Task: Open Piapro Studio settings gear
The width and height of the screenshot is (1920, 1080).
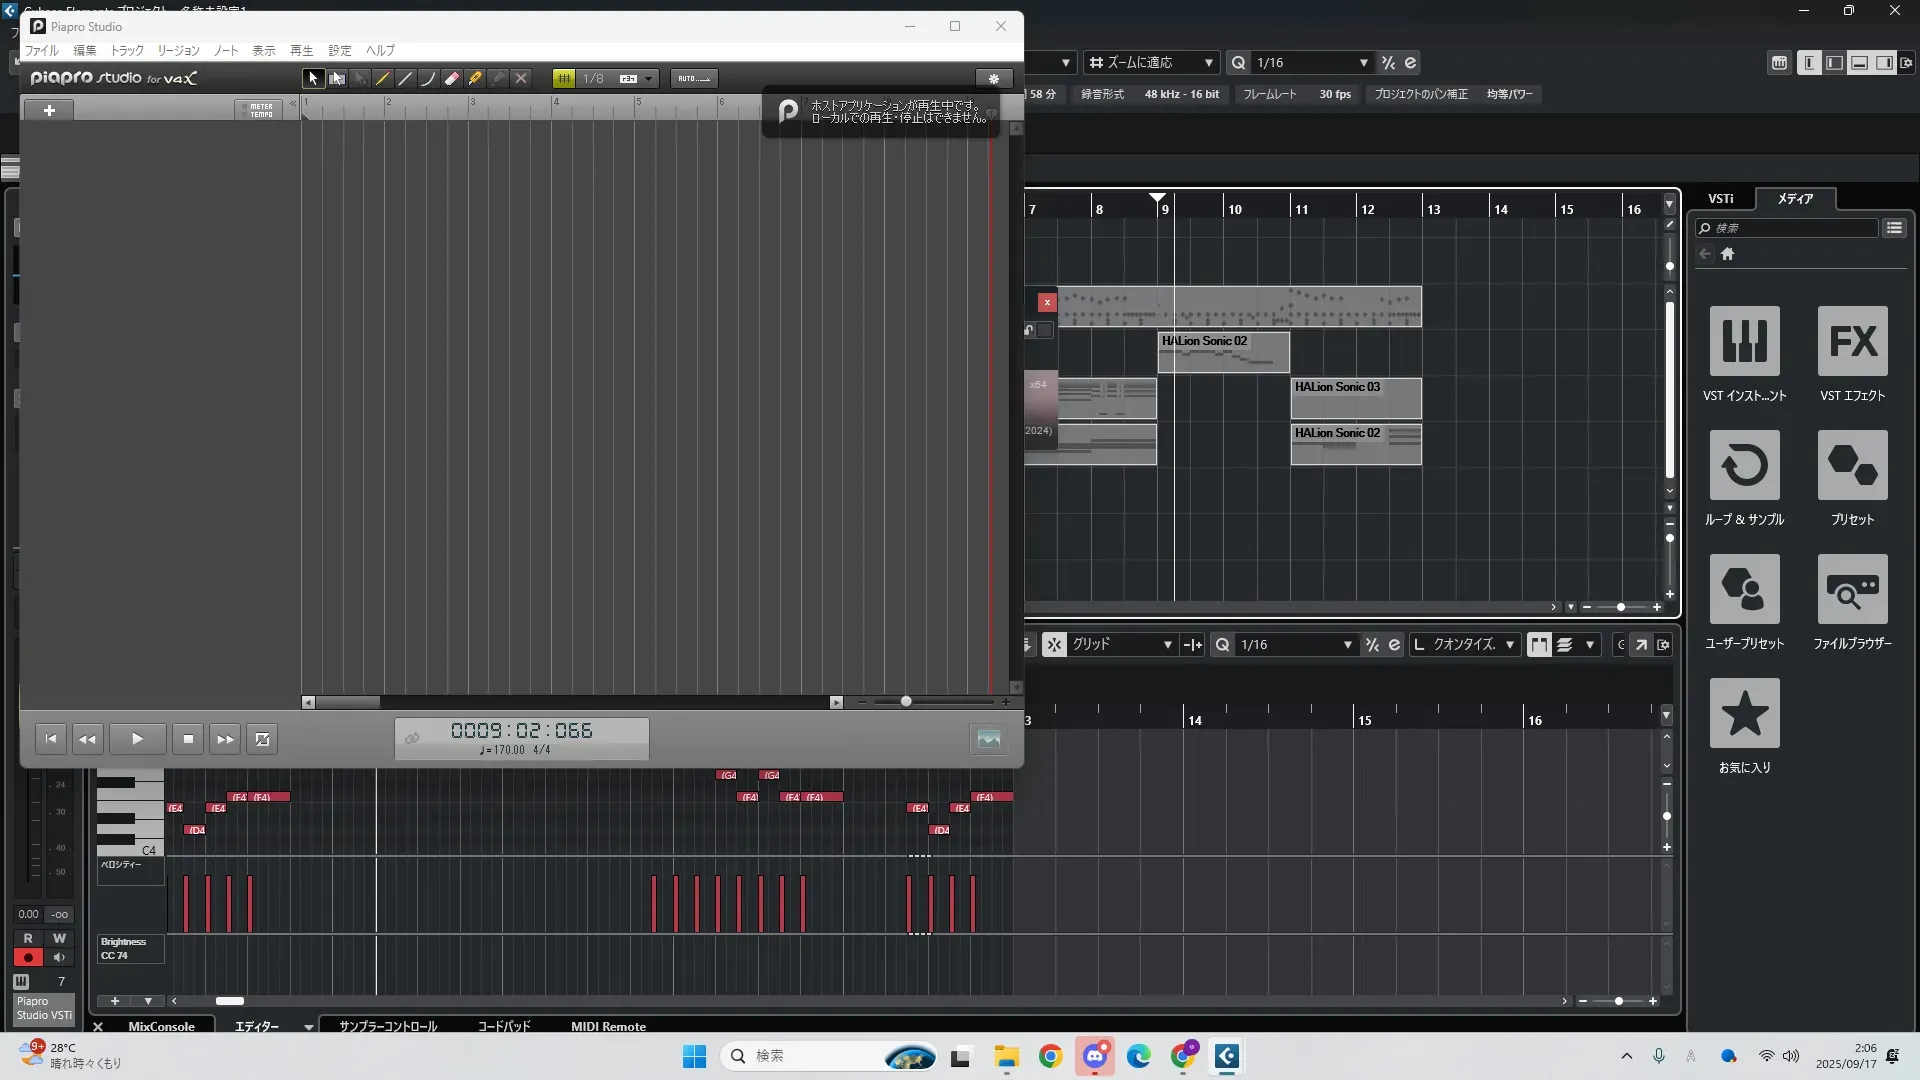Action: pos(993,78)
